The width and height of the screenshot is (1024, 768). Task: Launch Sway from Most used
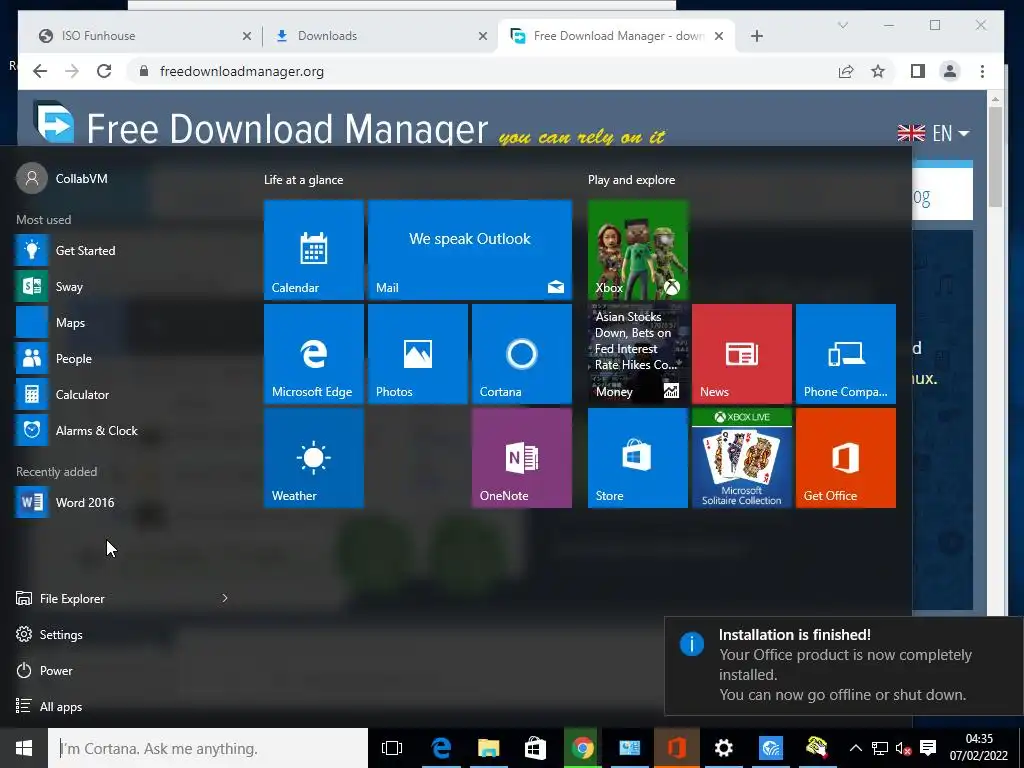coord(124,286)
